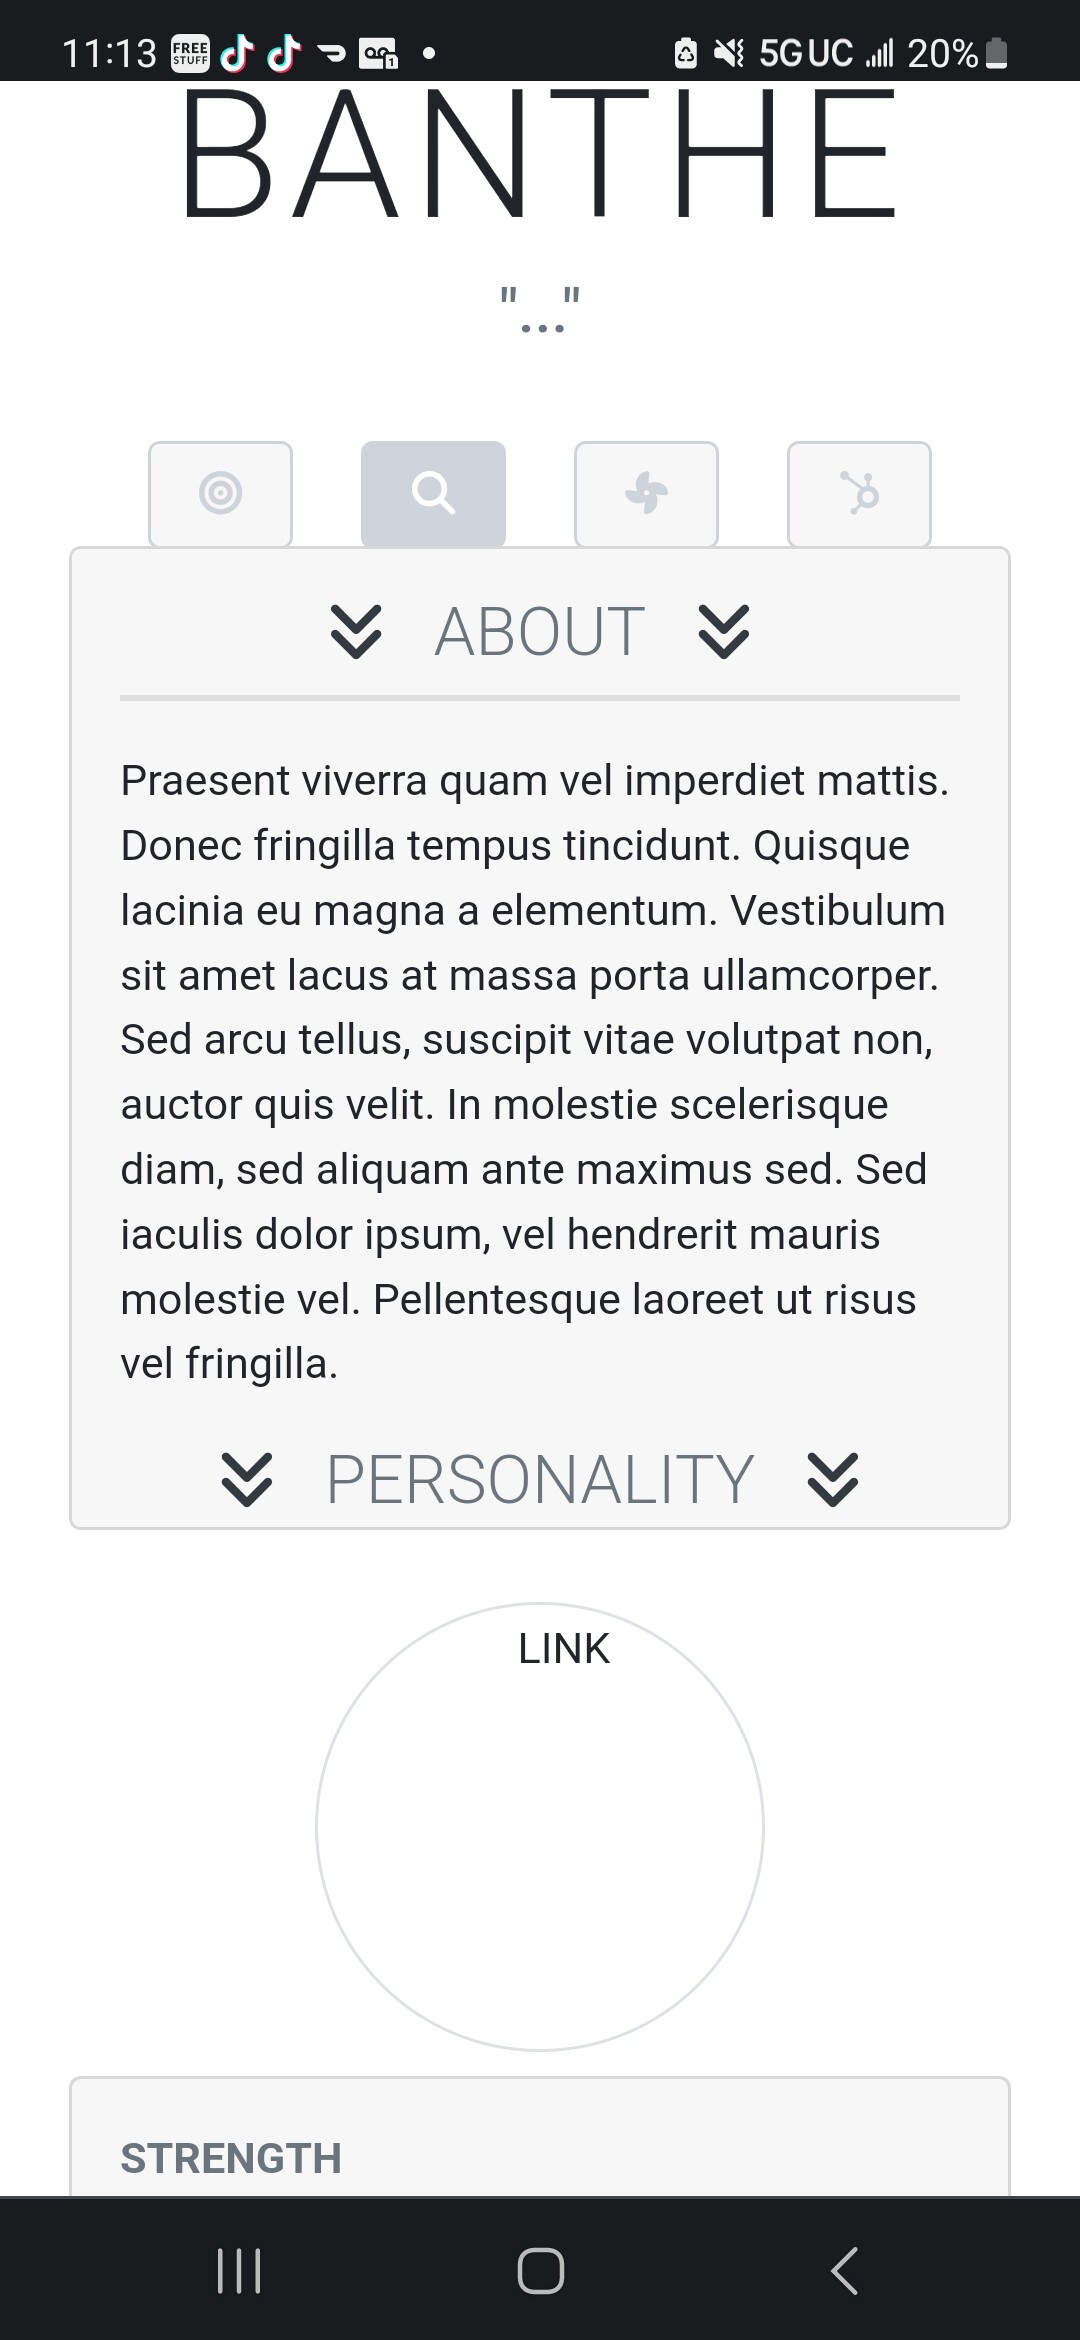Expand PERSONALITY via right double chevron
1080x2340 pixels.
coord(832,1480)
